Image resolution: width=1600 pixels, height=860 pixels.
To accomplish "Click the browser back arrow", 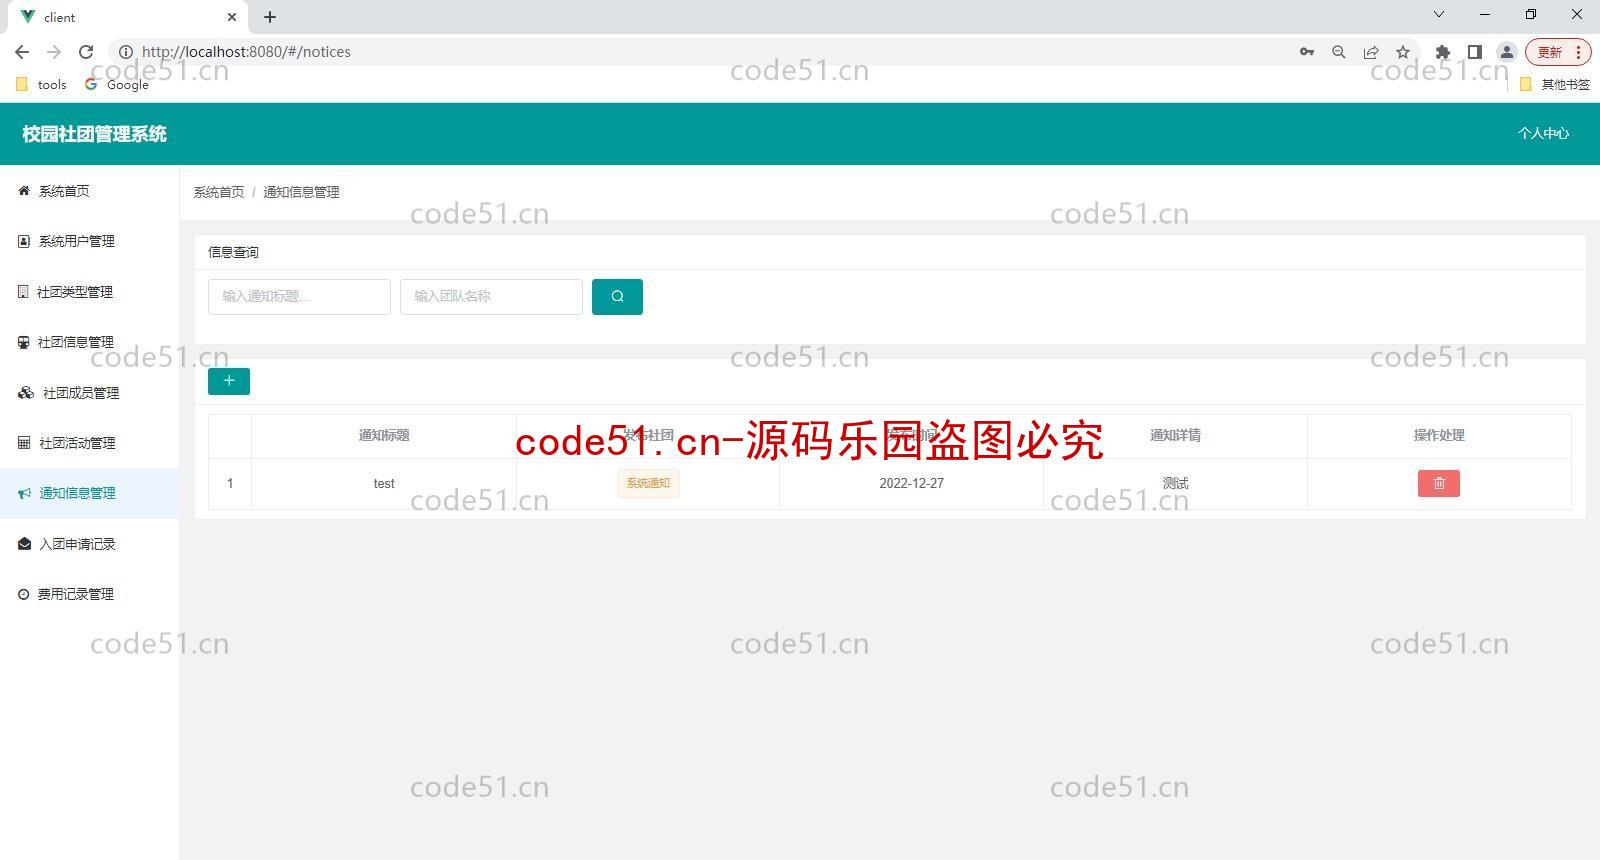I will (22, 52).
